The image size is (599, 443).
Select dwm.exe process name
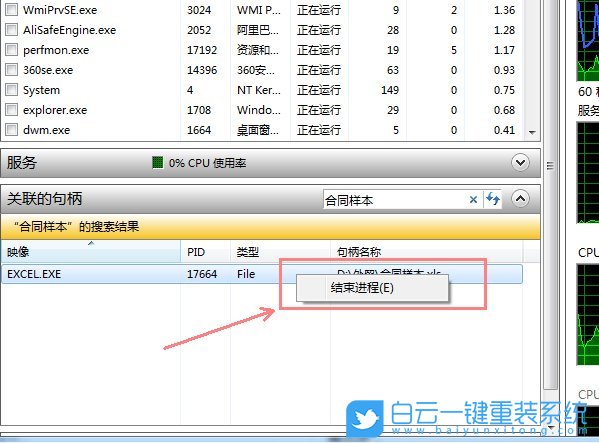coord(47,130)
